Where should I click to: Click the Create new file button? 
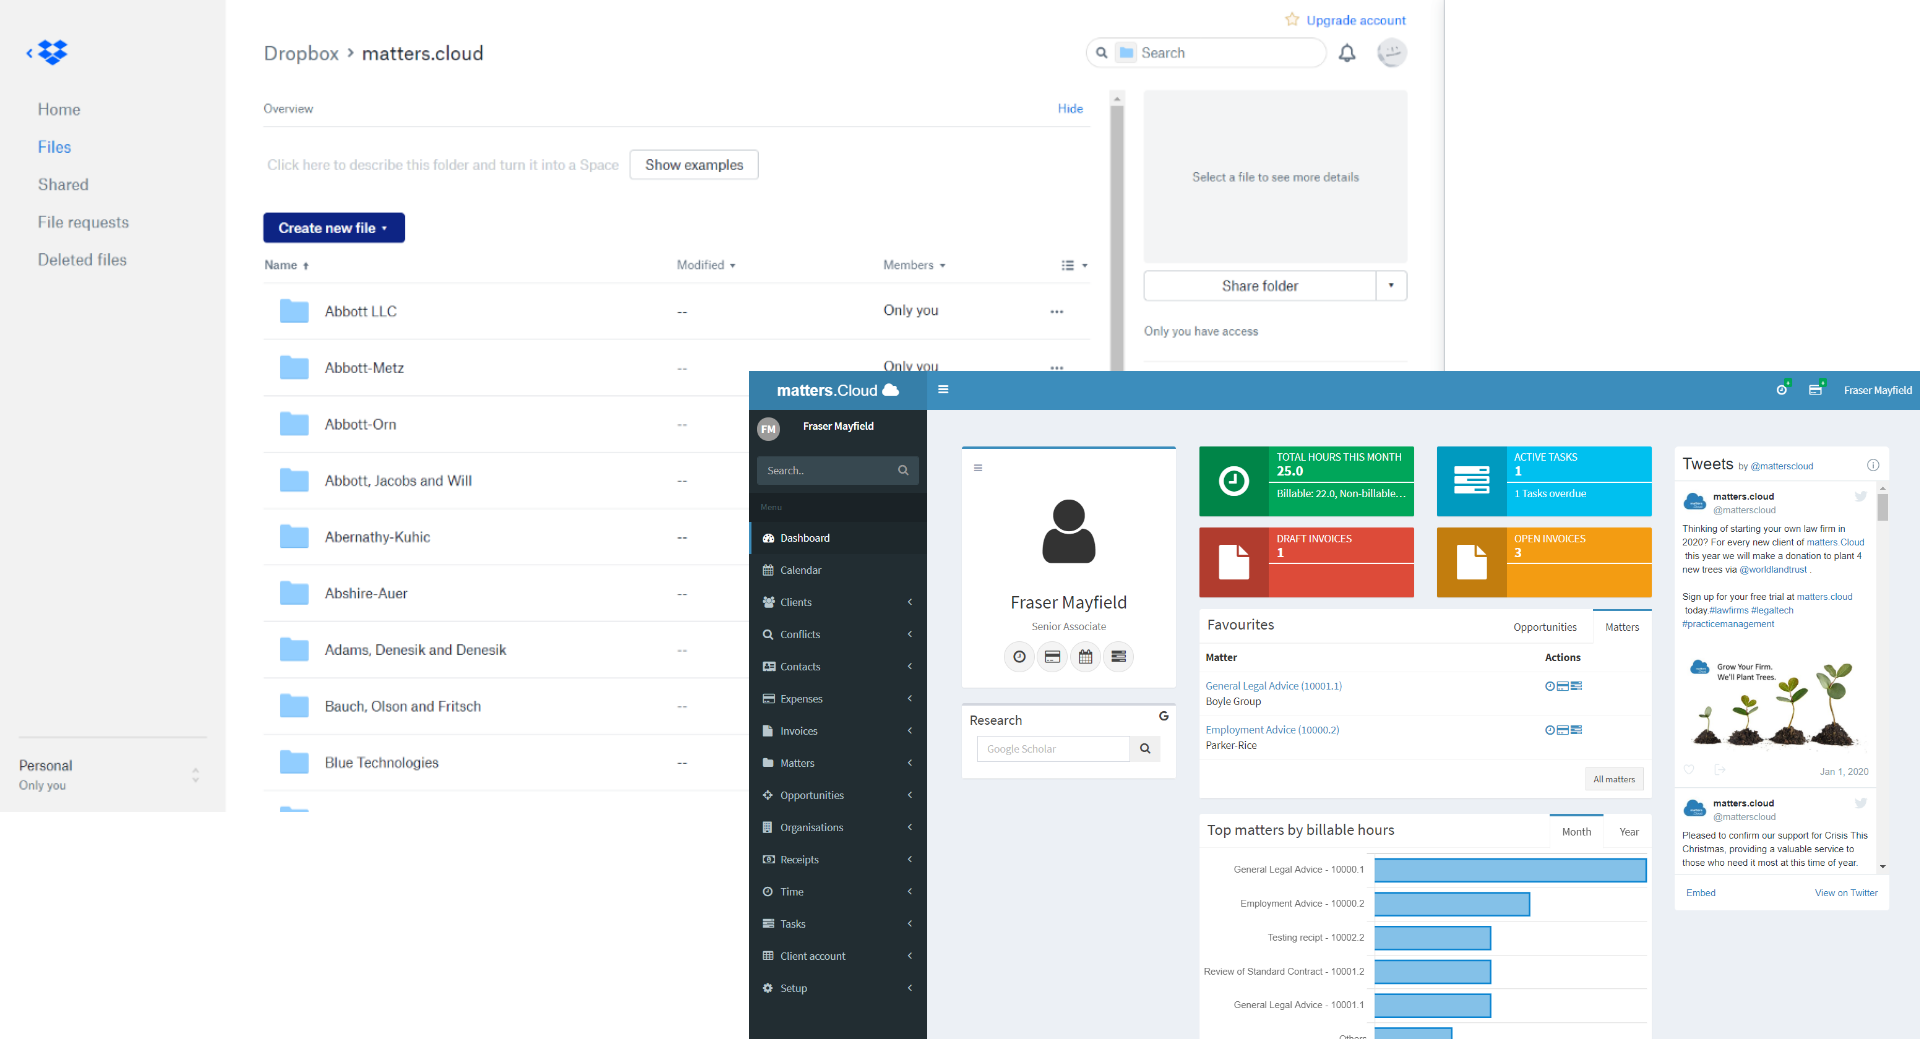pos(334,228)
